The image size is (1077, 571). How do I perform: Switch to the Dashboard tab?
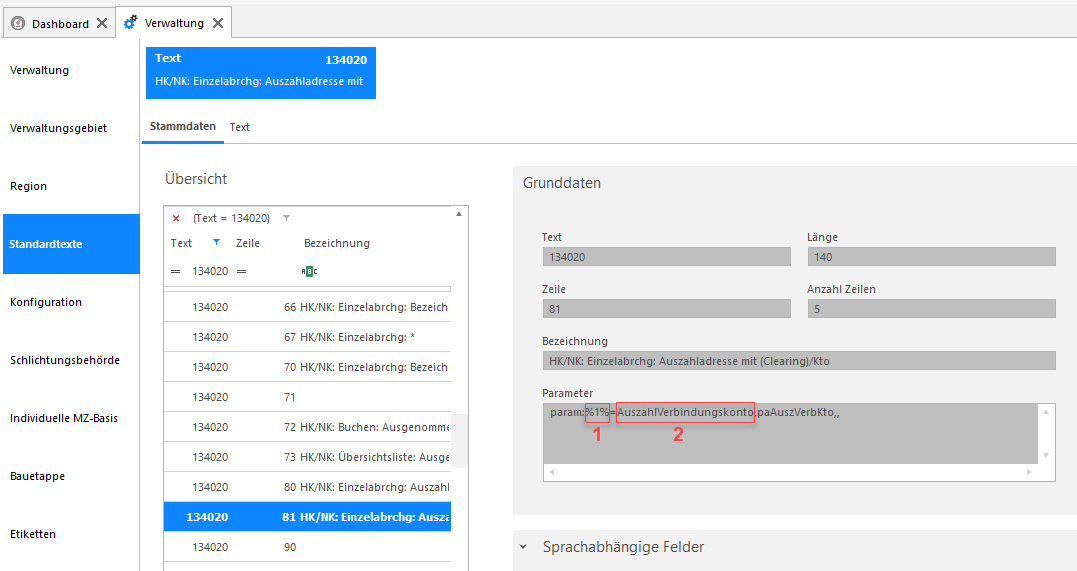(60, 23)
